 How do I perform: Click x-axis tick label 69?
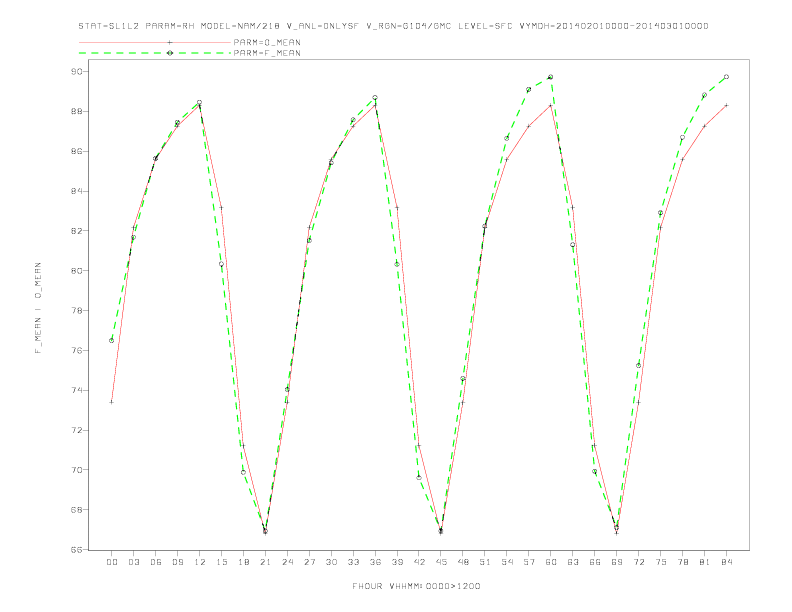(x=617, y=562)
